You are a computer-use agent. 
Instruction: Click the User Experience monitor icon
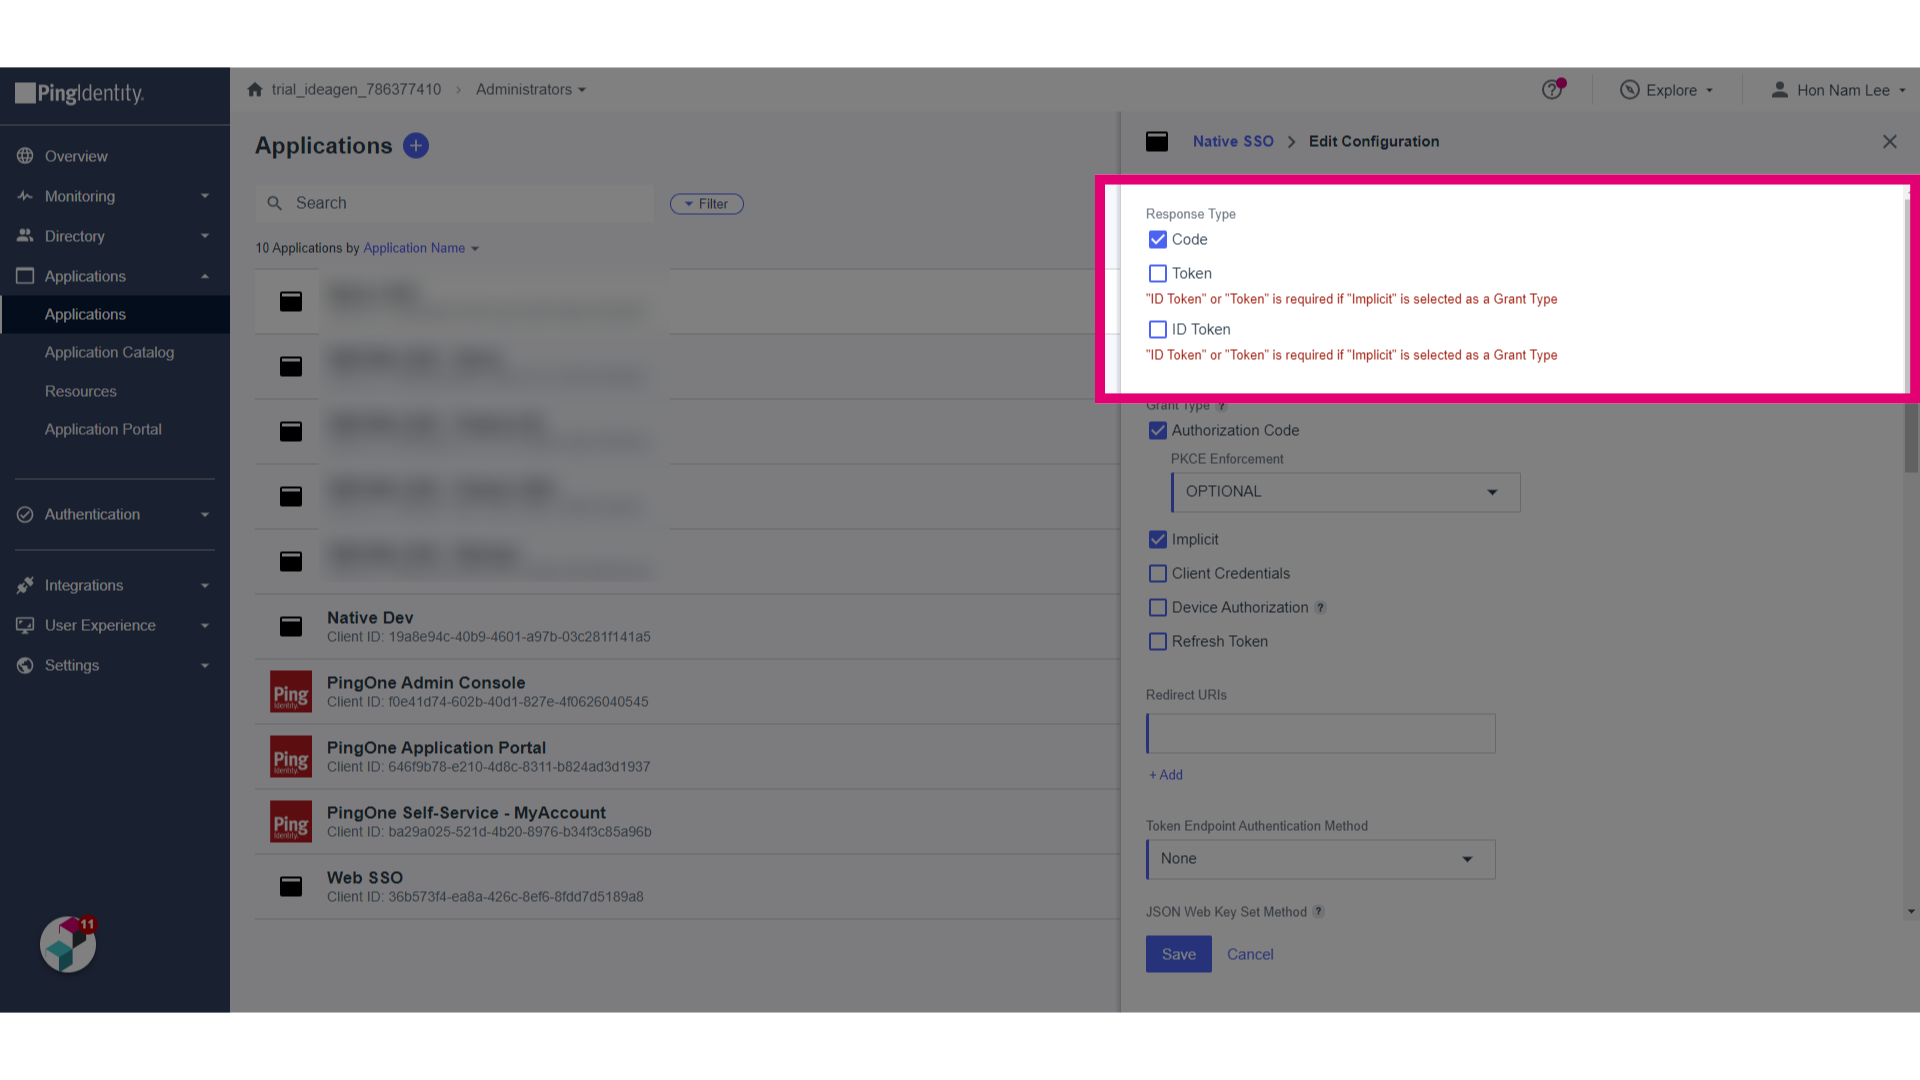[25, 625]
